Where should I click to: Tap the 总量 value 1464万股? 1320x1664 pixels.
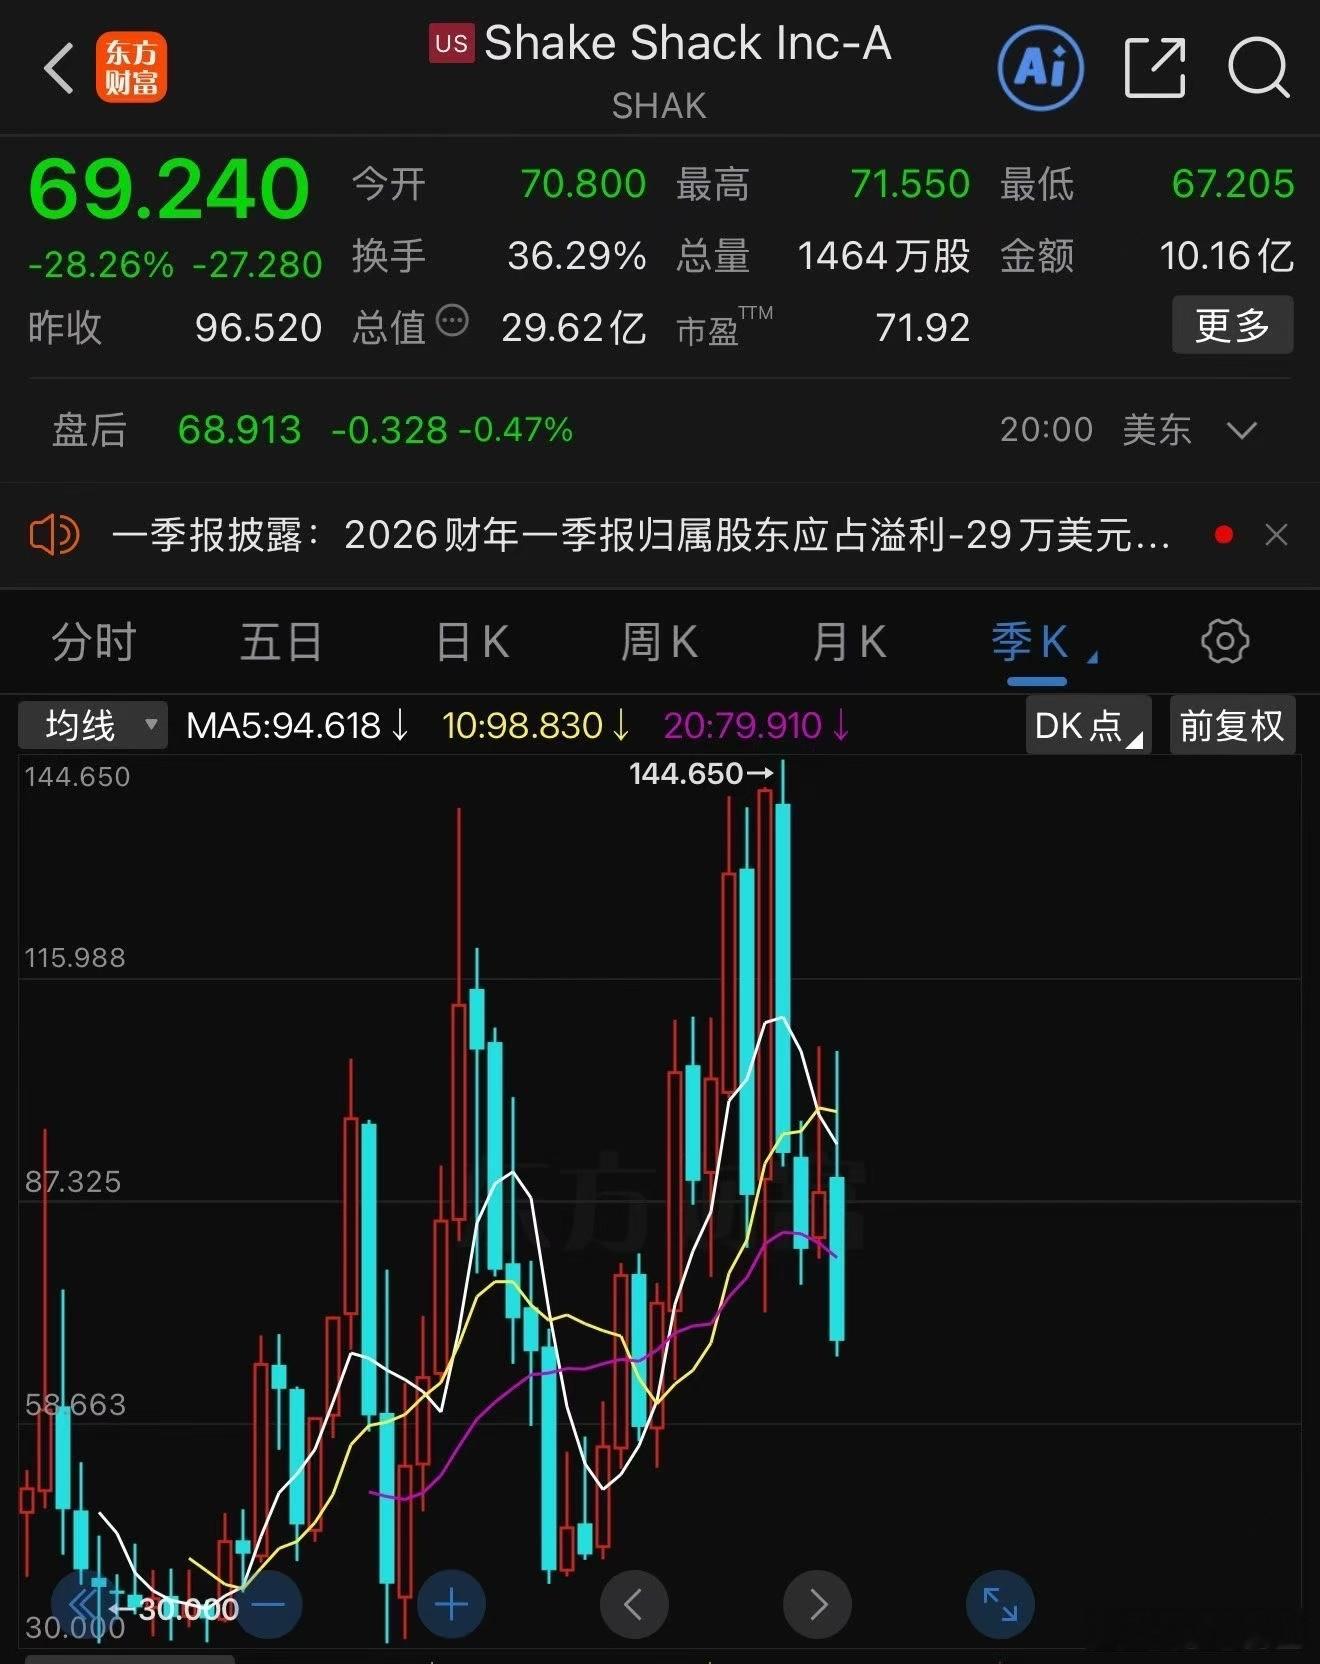click(x=884, y=256)
